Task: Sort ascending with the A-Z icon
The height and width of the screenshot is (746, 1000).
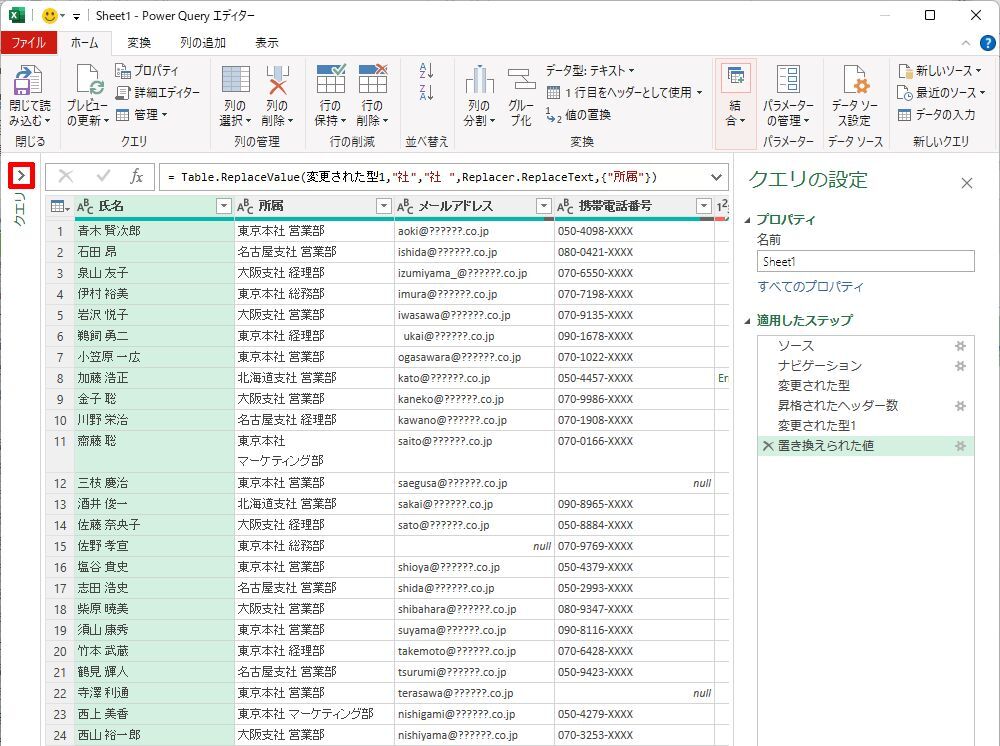Action: [426, 70]
